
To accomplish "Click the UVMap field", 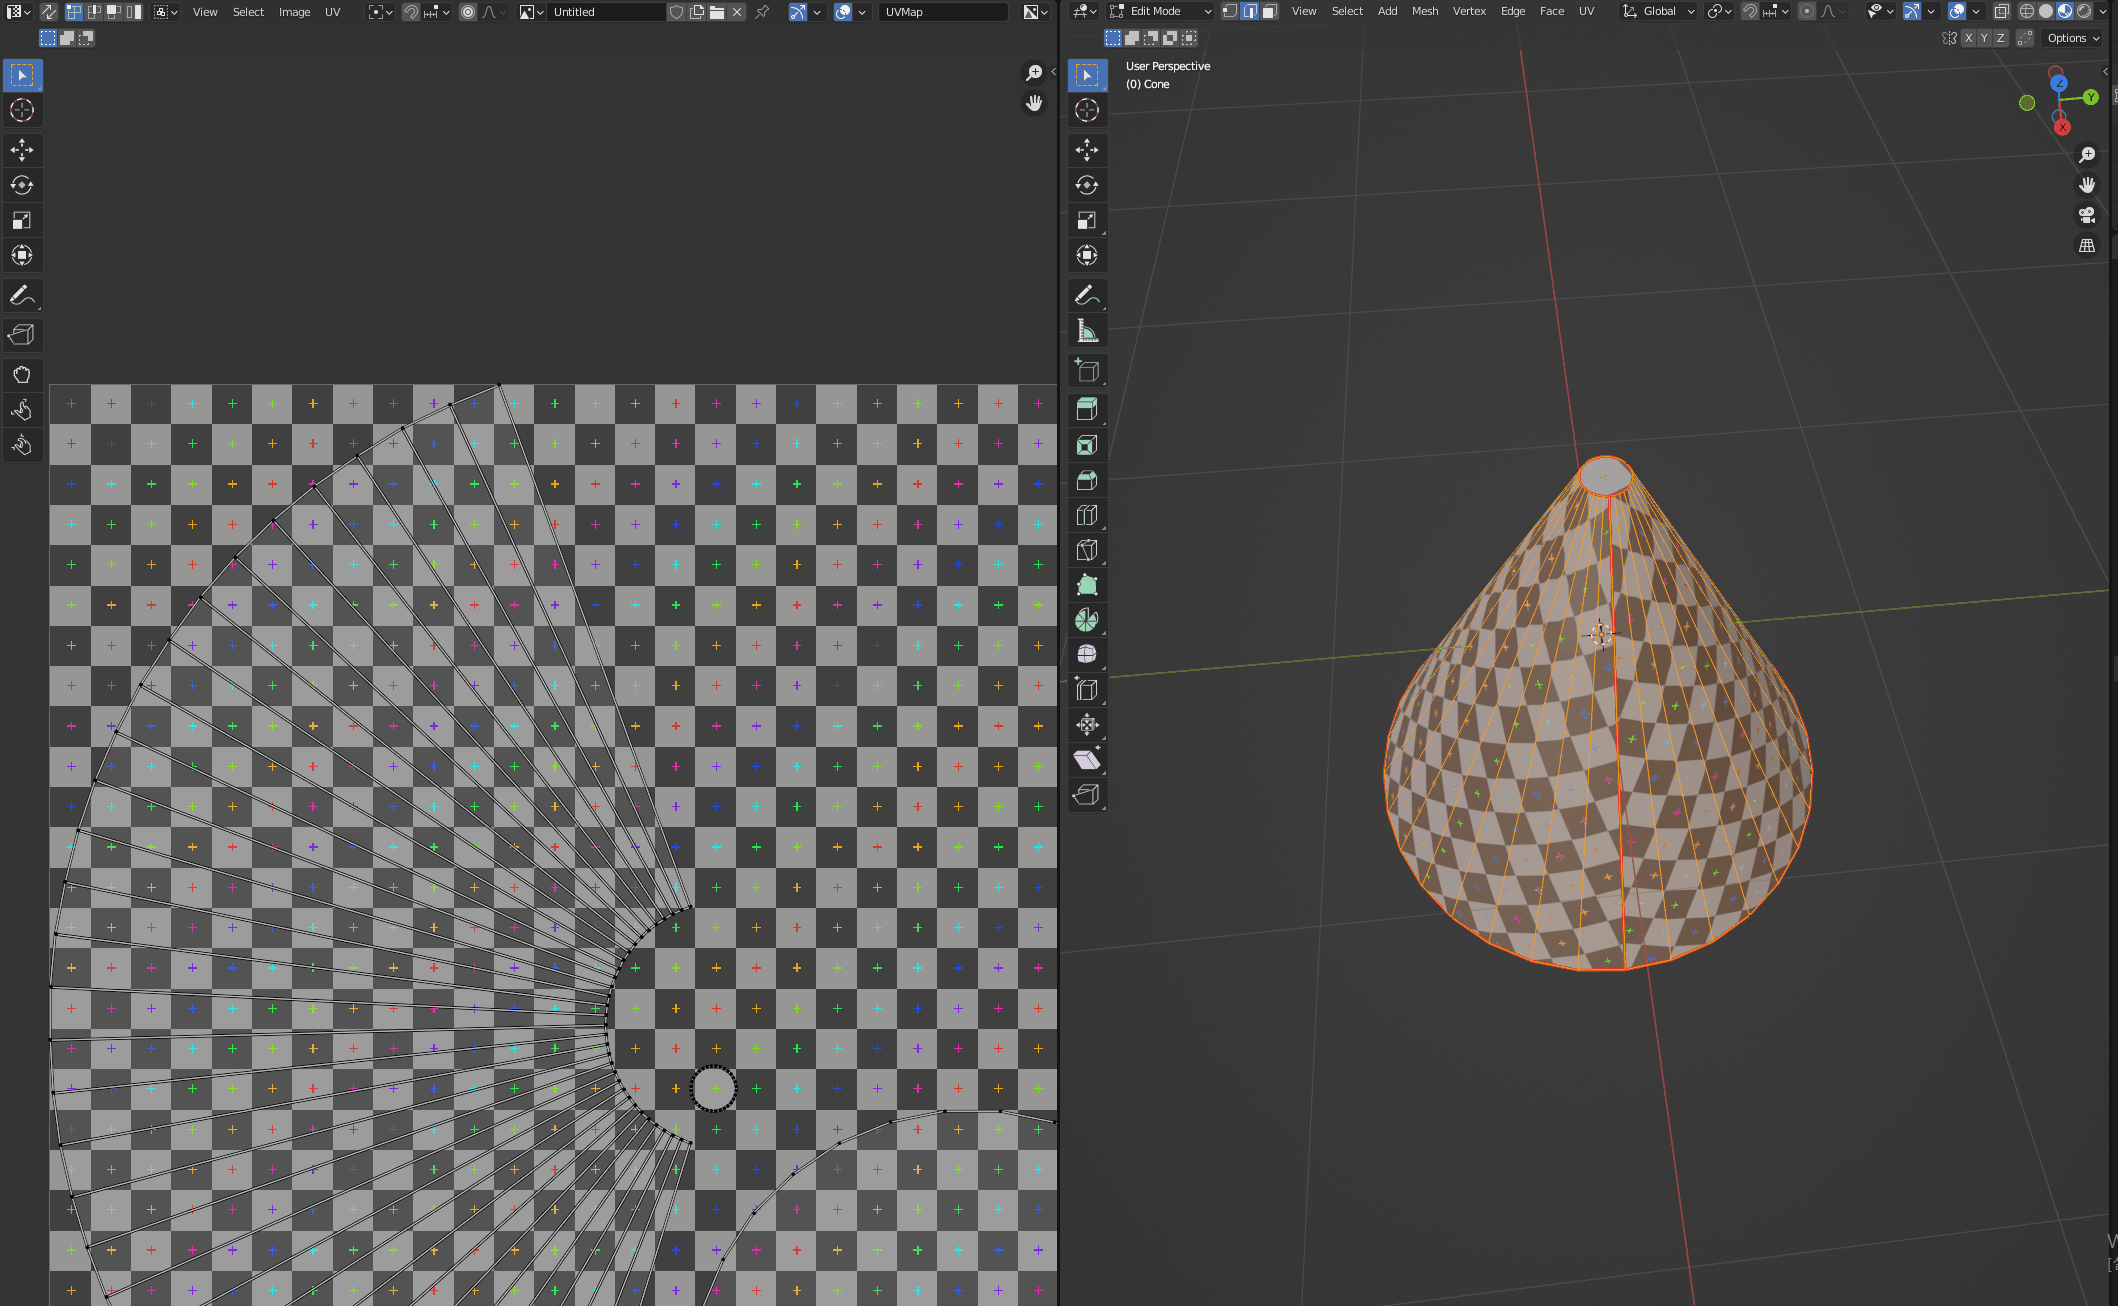I will coord(942,12).
